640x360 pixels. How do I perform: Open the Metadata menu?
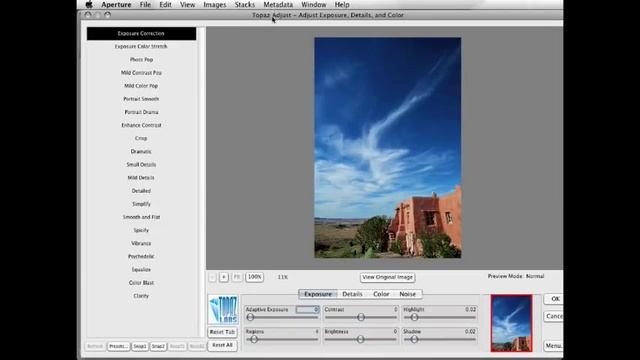(278, 5)
